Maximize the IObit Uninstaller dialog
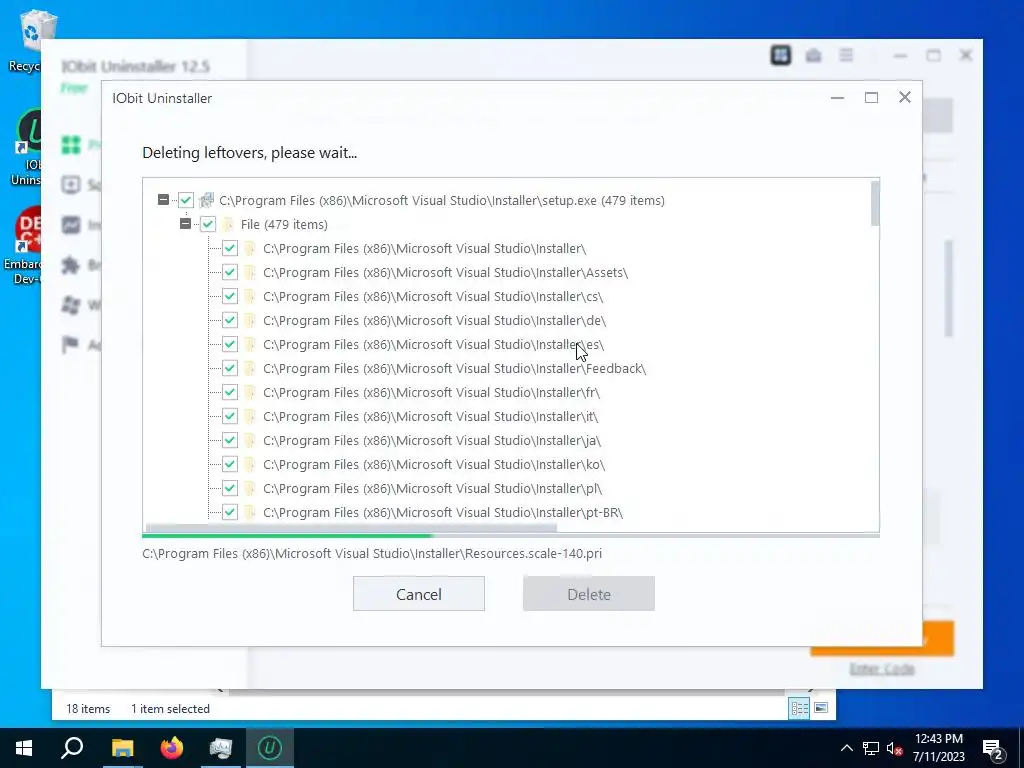The image size is (1024, 768). click(871, 97)
